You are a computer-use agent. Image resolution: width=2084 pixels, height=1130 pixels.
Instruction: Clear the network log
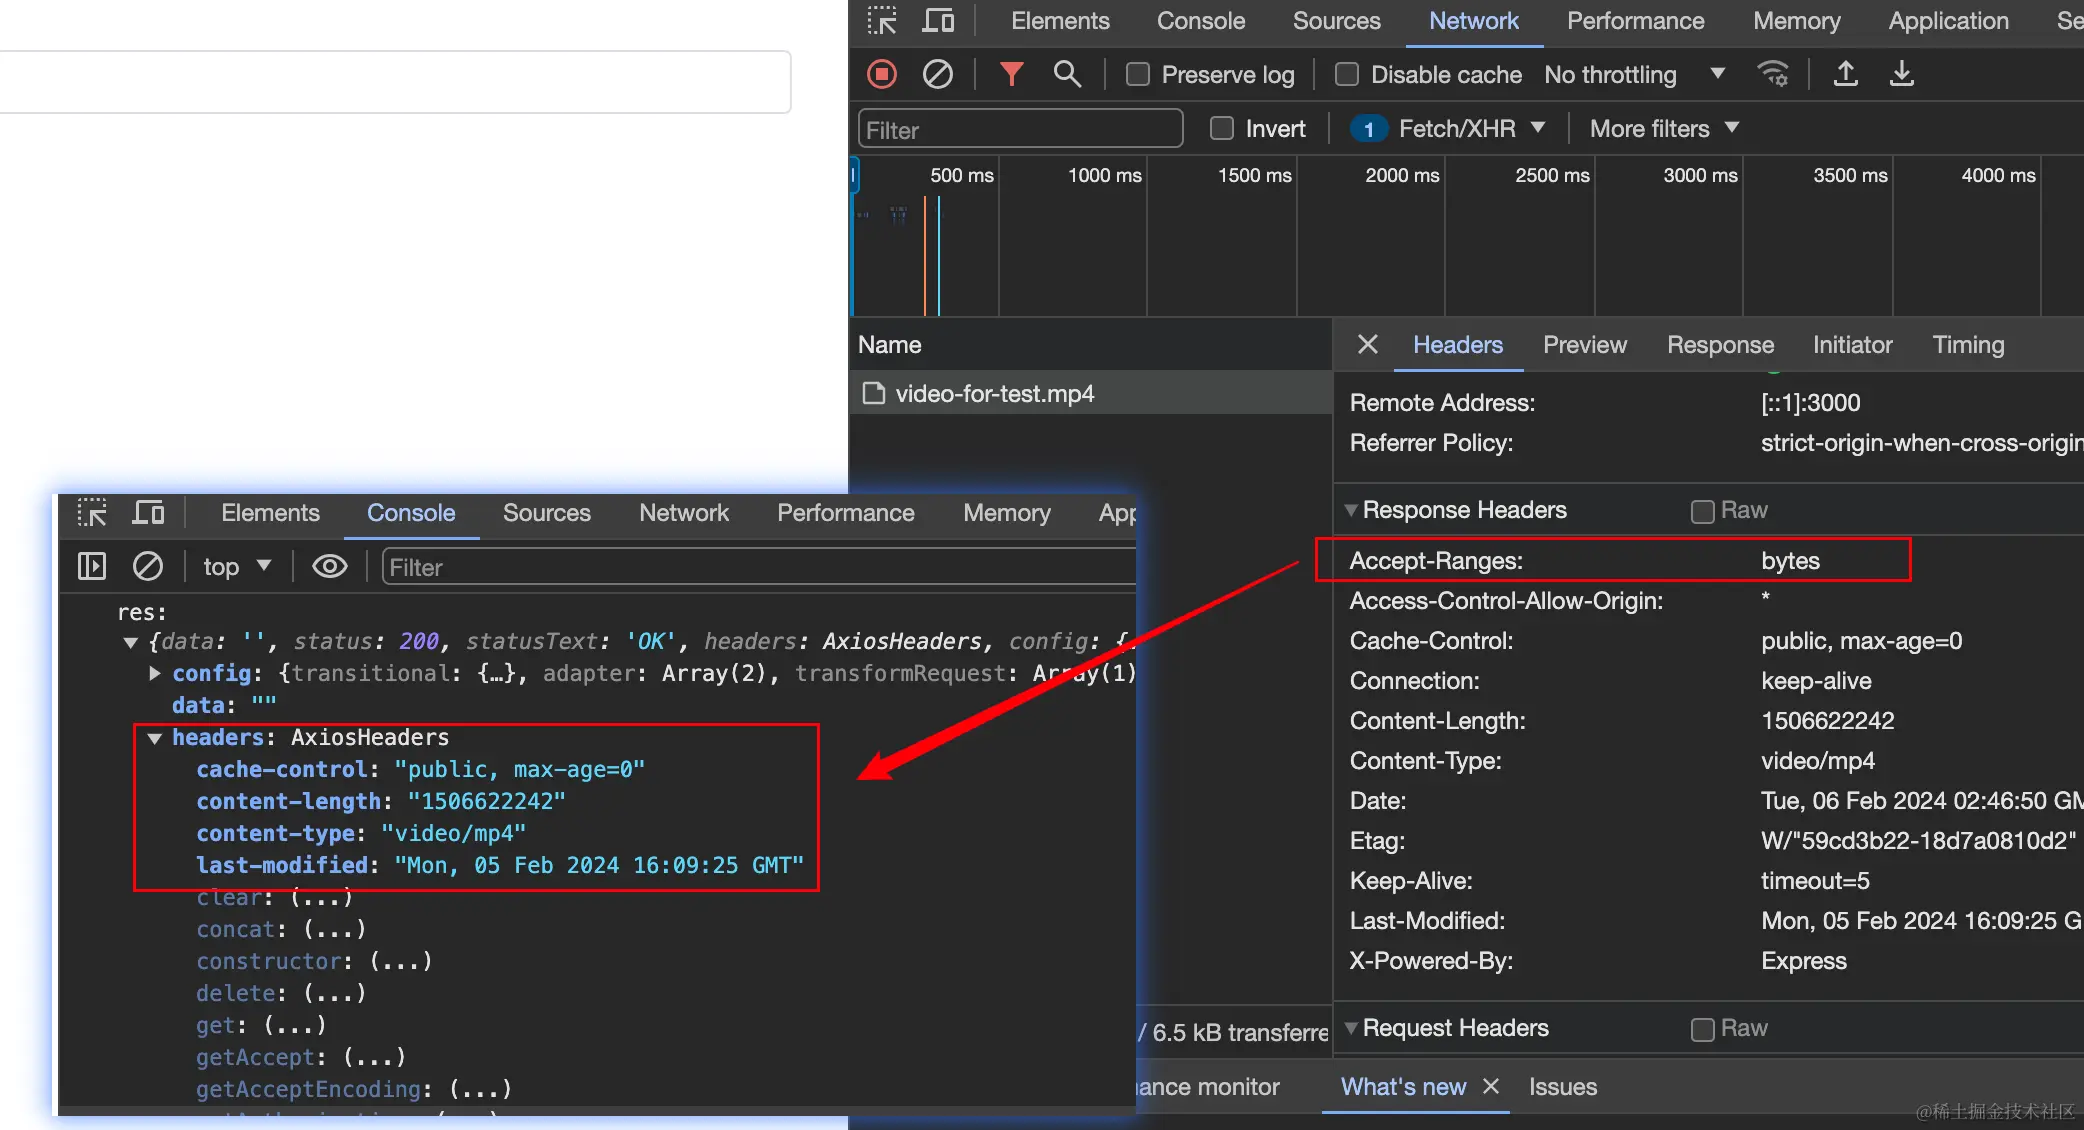(x=937, y=74)
